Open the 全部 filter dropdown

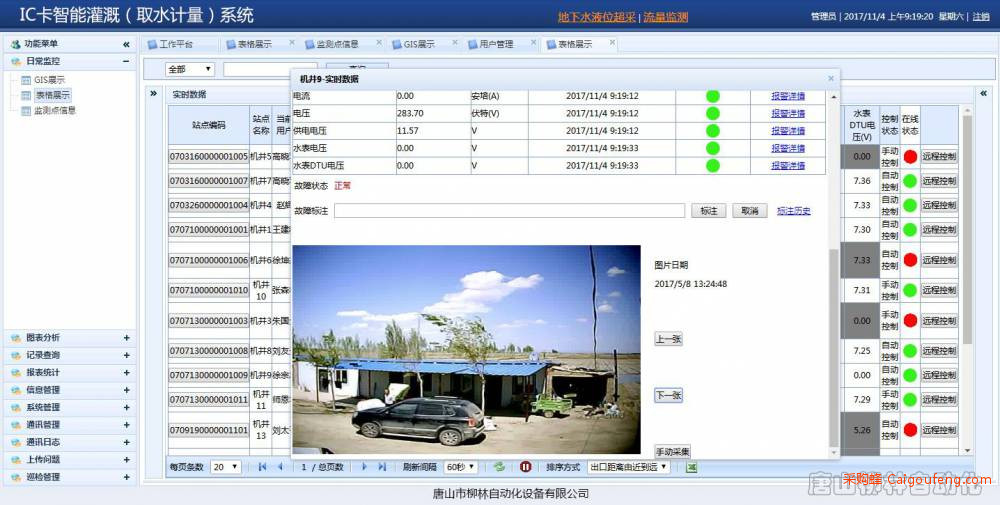point(189,69)
